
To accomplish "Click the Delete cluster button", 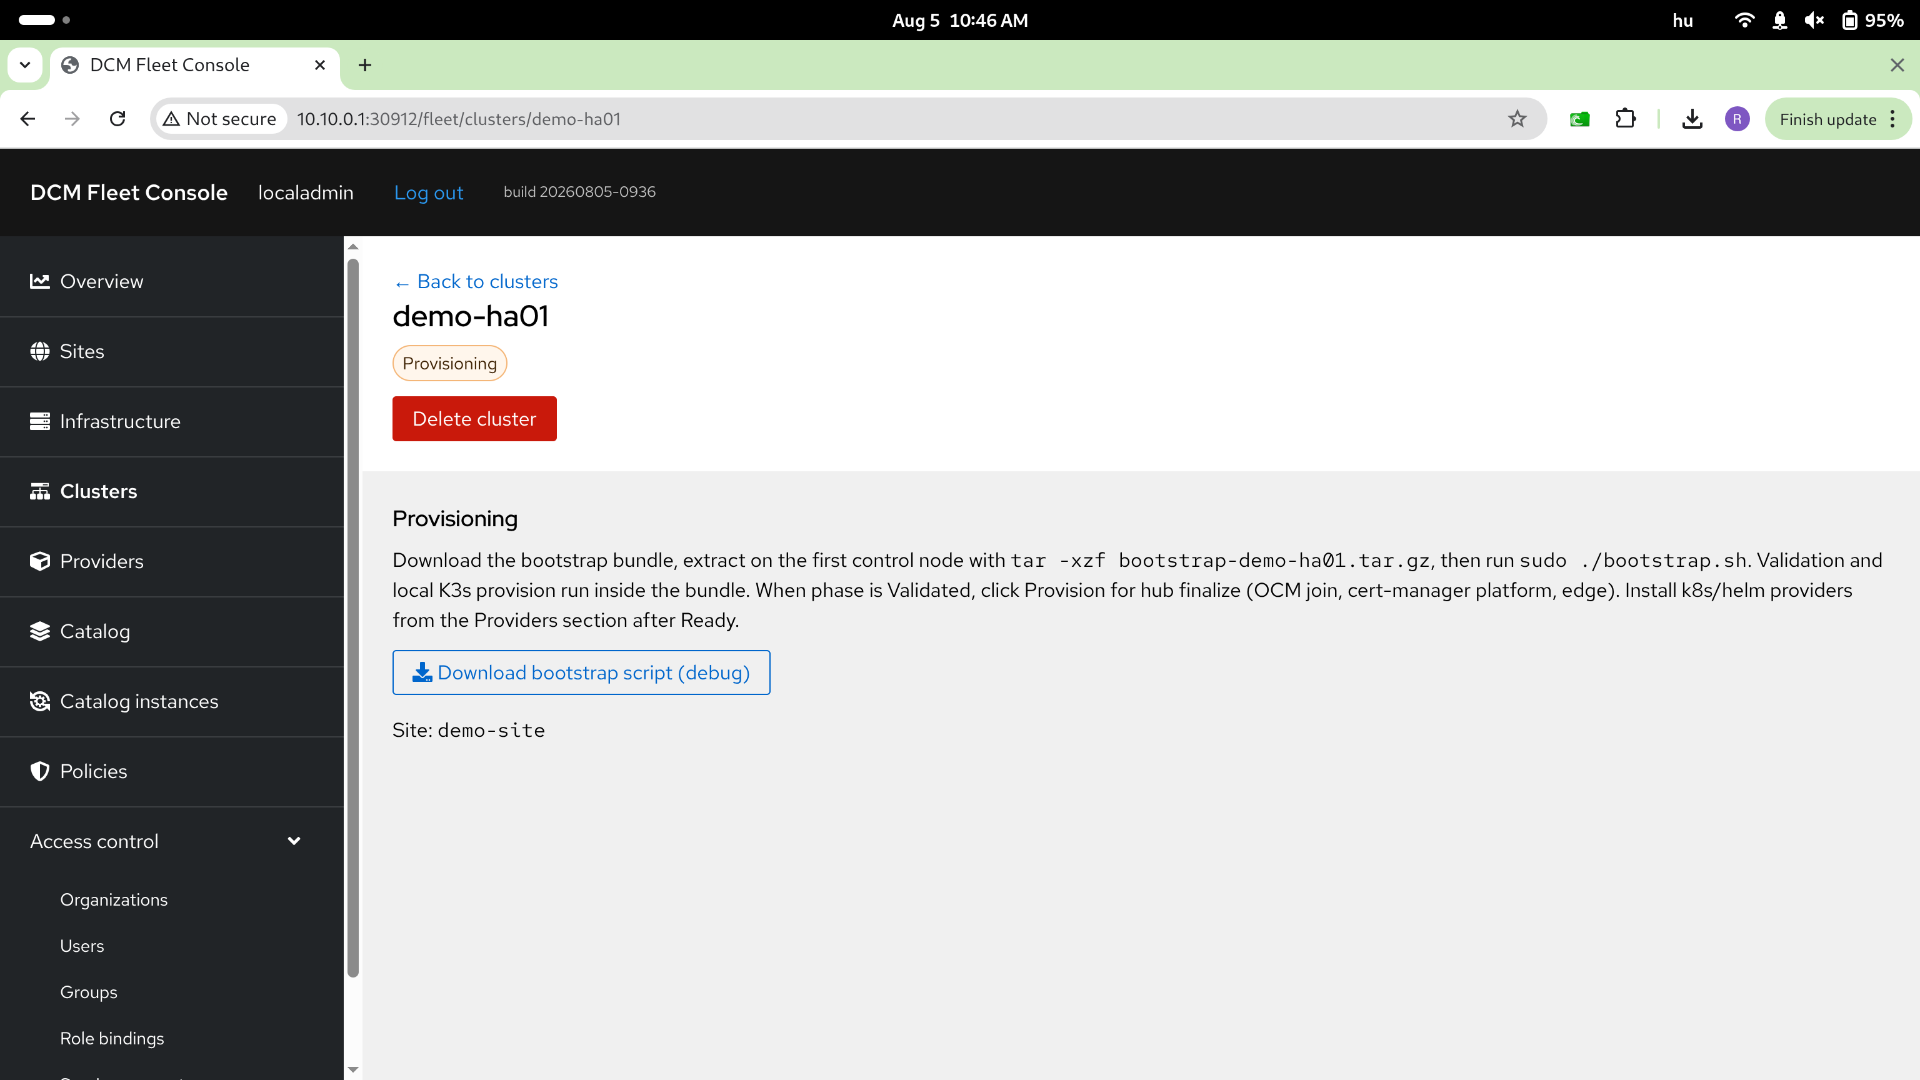I will (474, 418).
